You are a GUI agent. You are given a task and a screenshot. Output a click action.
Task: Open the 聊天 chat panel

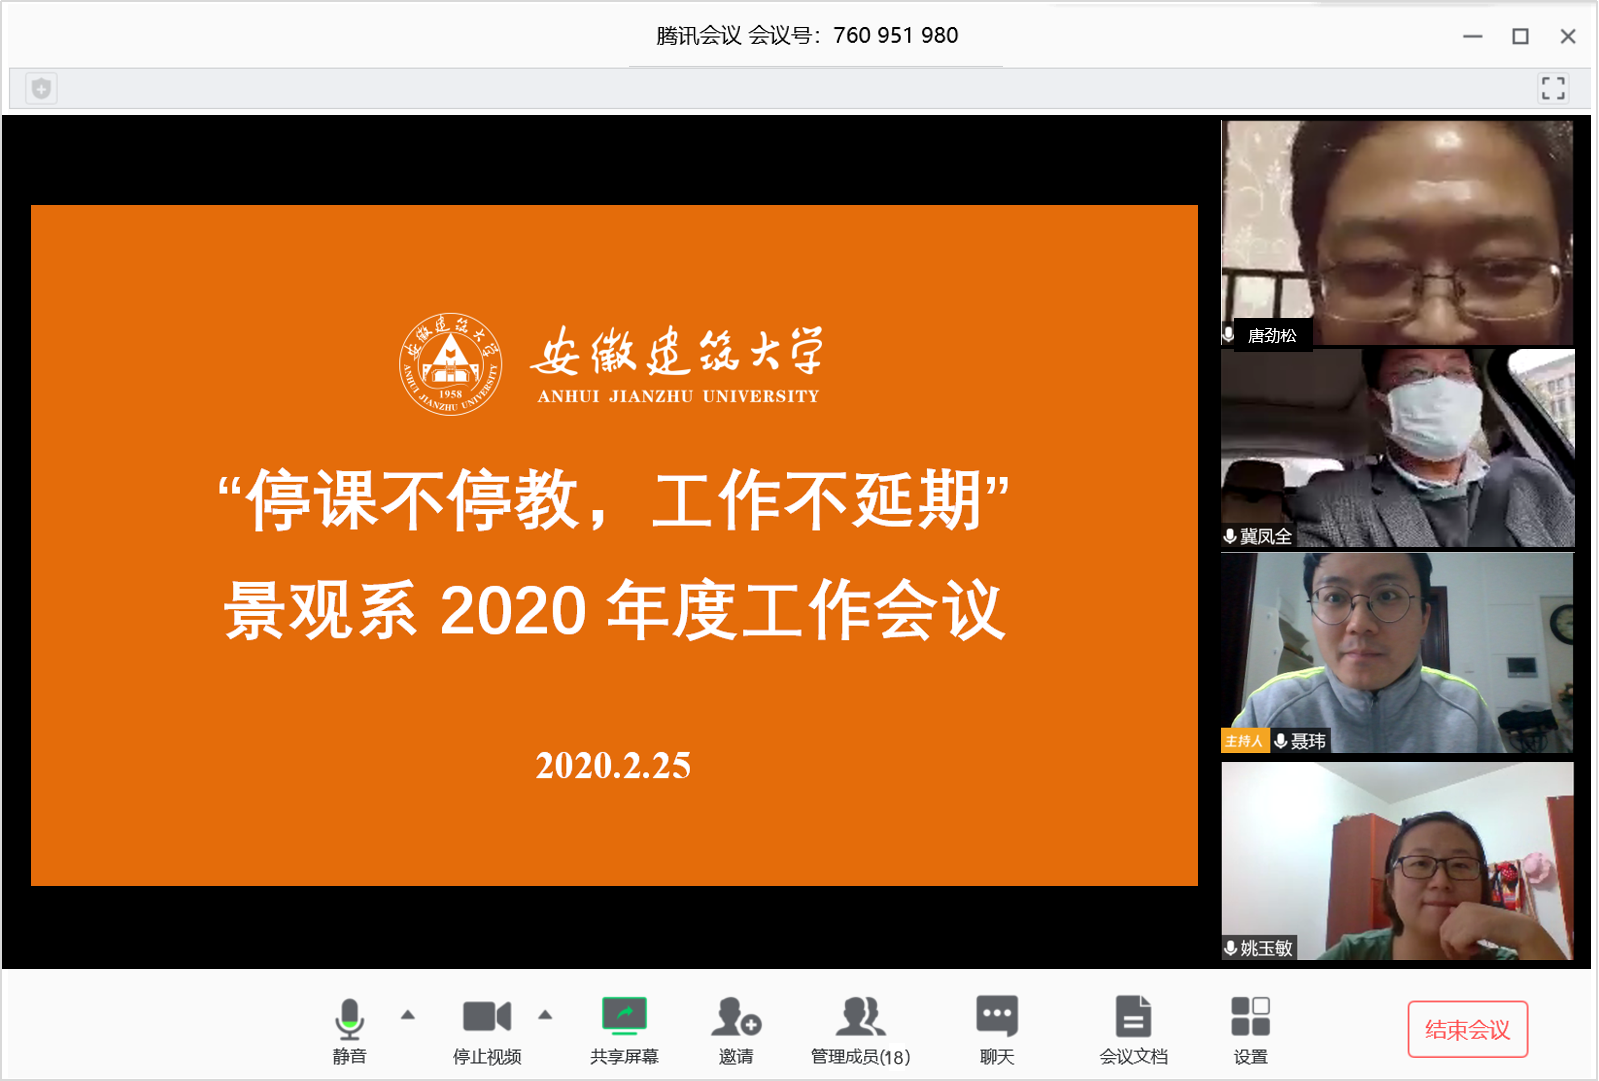pos(997,1017)
